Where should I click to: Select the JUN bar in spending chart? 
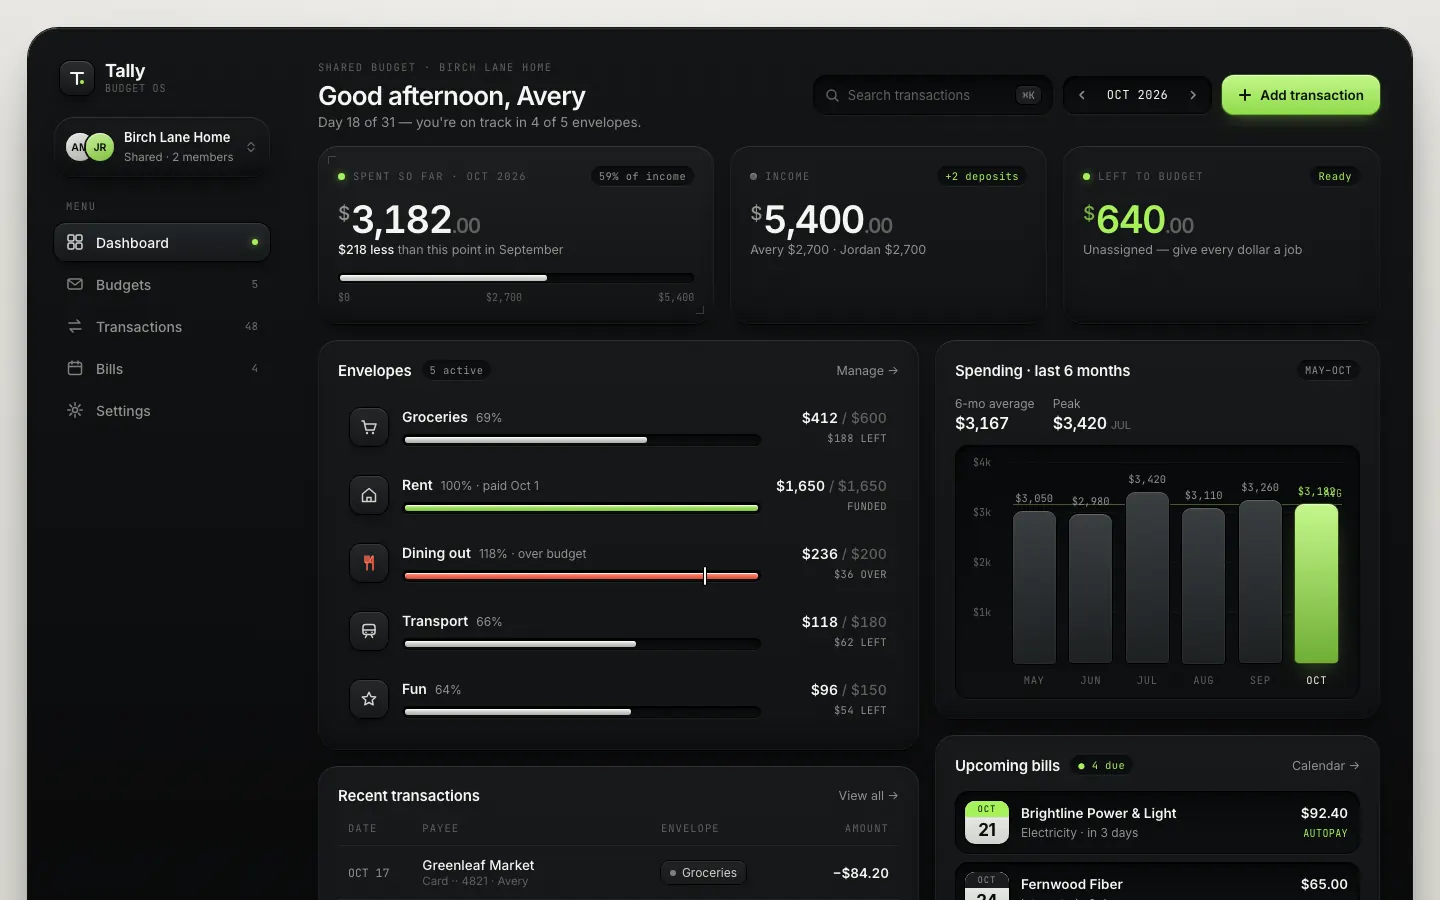[1090, 589]
